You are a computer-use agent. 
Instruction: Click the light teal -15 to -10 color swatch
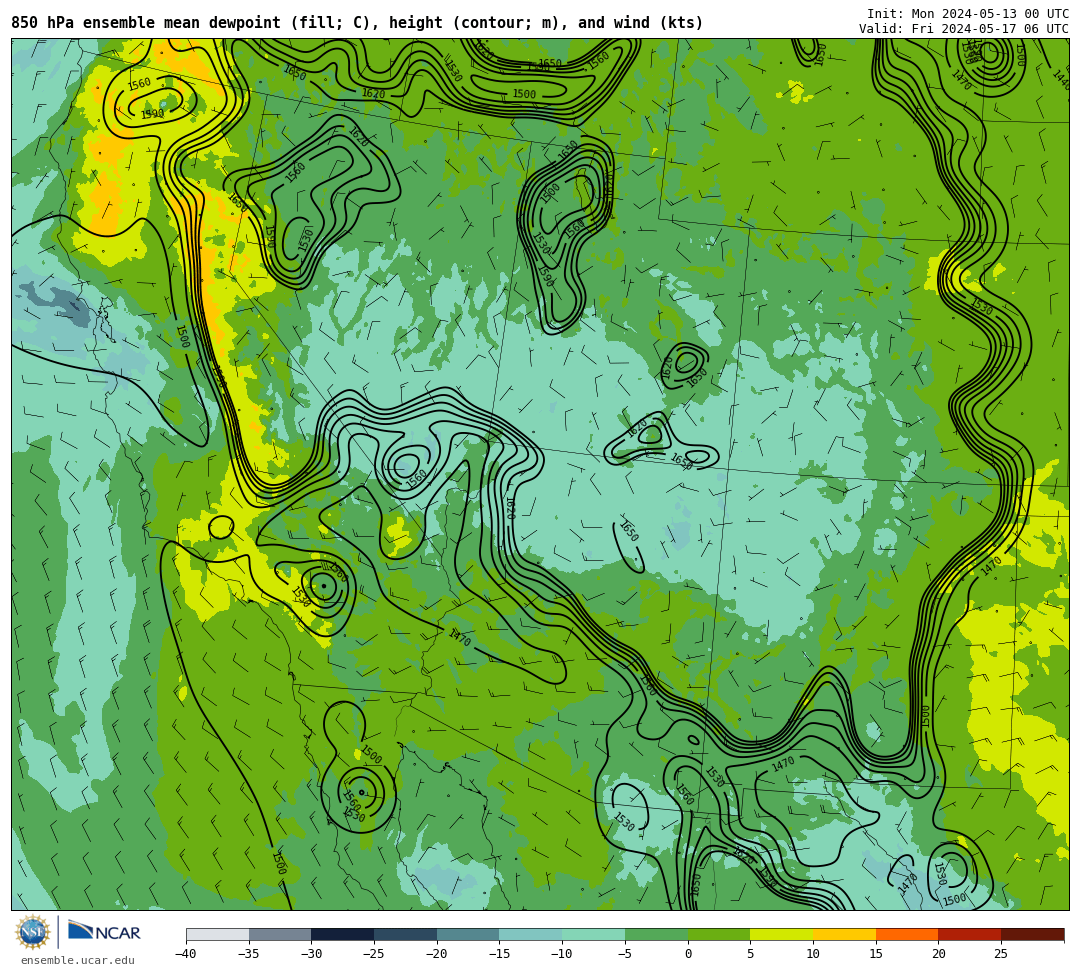tap(531, 934)
